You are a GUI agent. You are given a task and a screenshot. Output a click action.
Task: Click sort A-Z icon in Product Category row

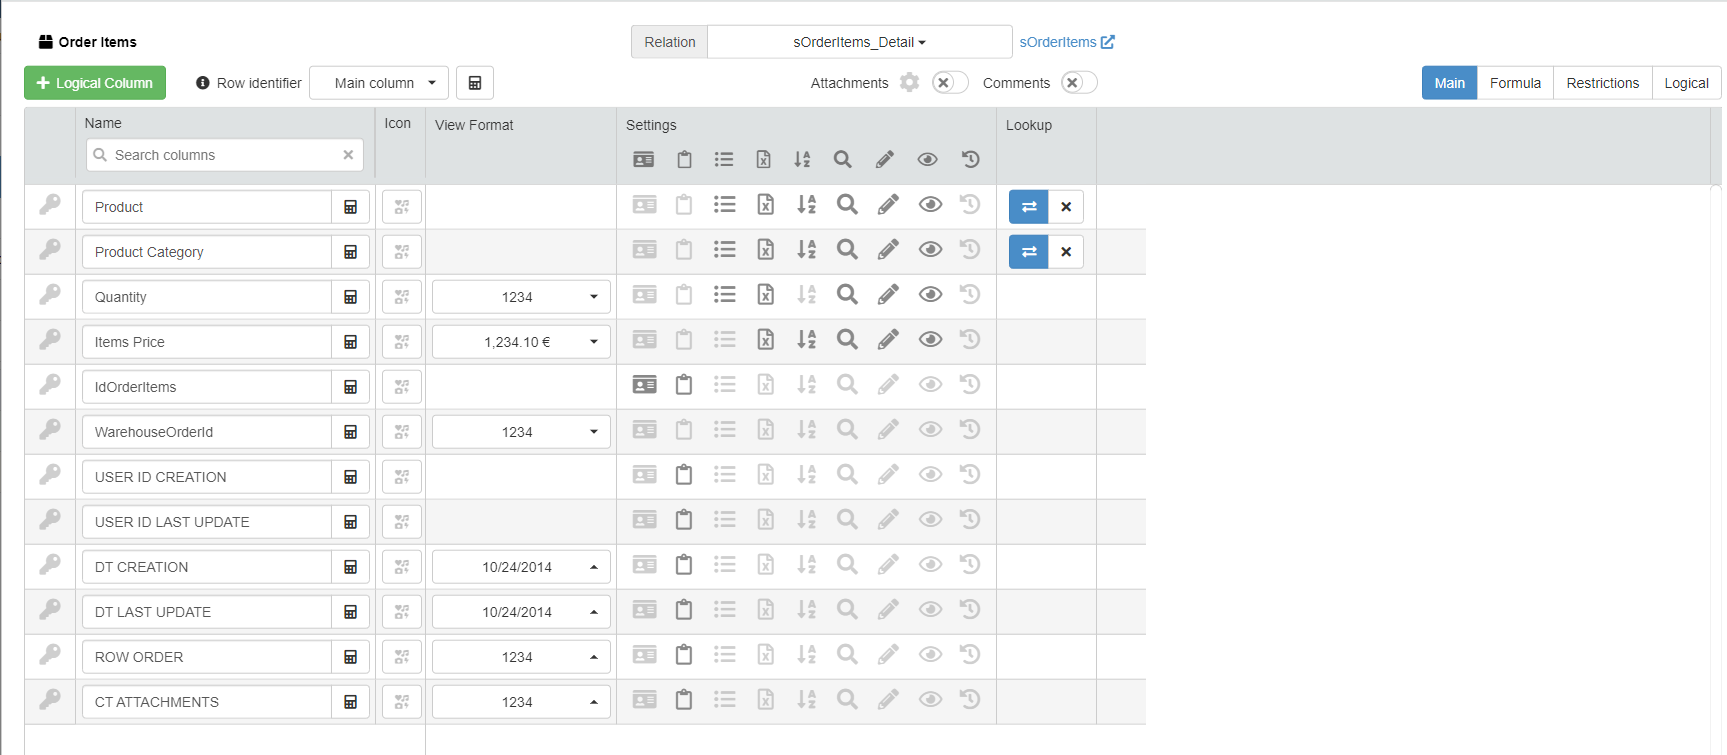(806, 250)
